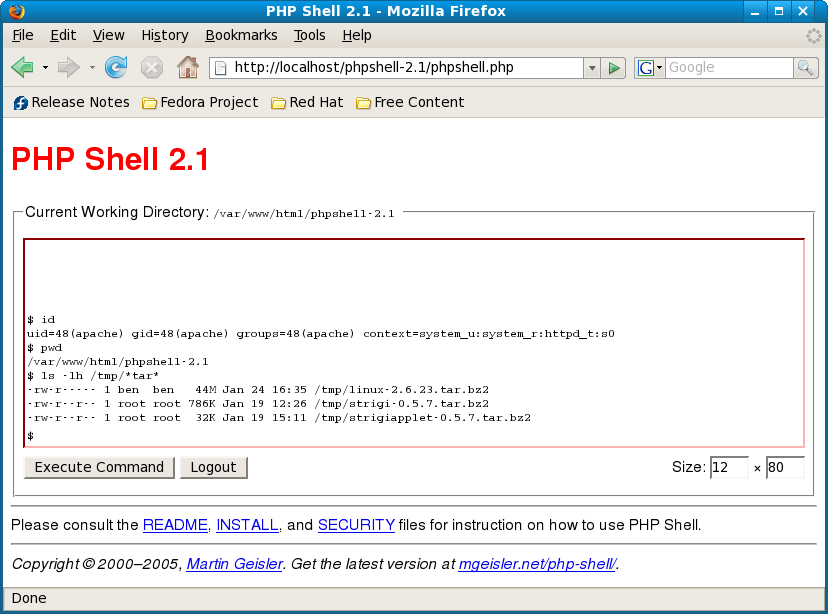Viewport: 828px width, 614px height.
Task: Open the Back history dropdown arrow
Action: (x=45, y=68)
